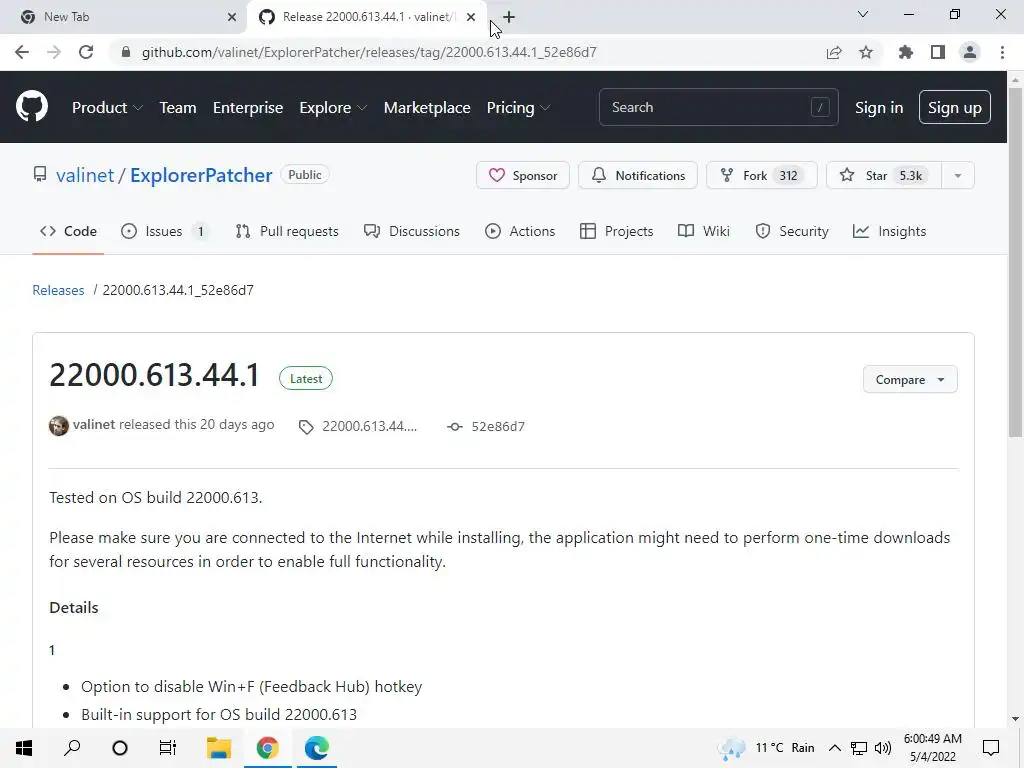This screenshot has height=768, width=1024.
Task: Open the ExplorerPatcher repository link
Action: tap(201, 175)
